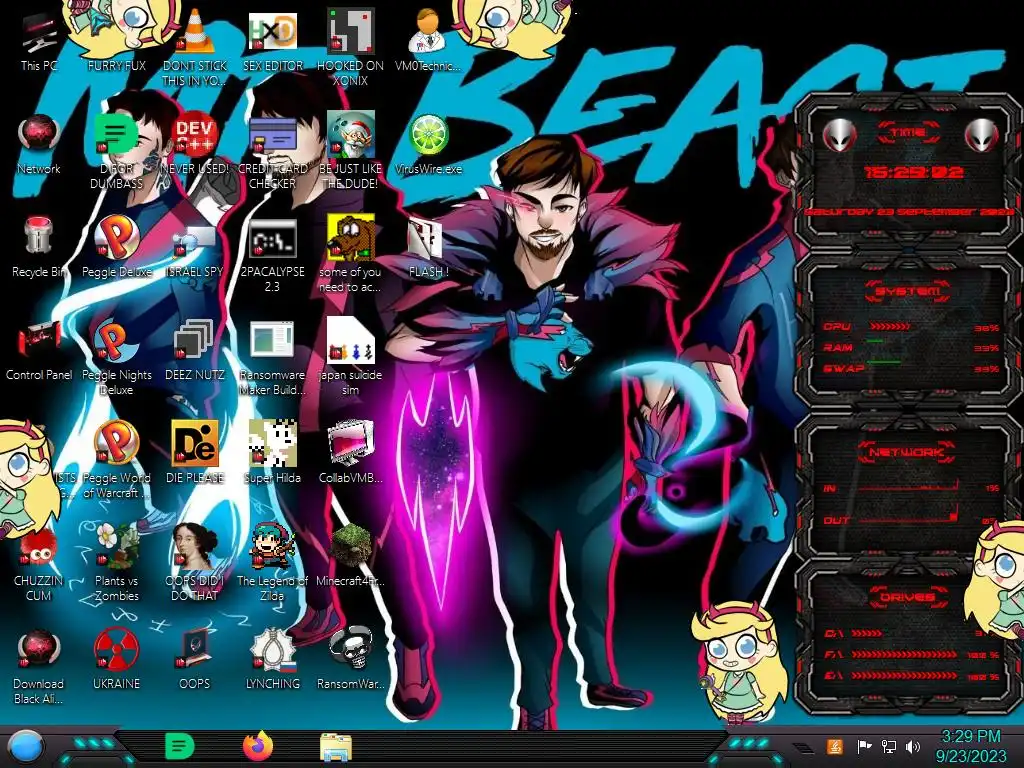Image resolution: width=1024 pixels, height=768 pixels.
Task: Click the orange Java tray icon
Action: [x=834, y=746]
